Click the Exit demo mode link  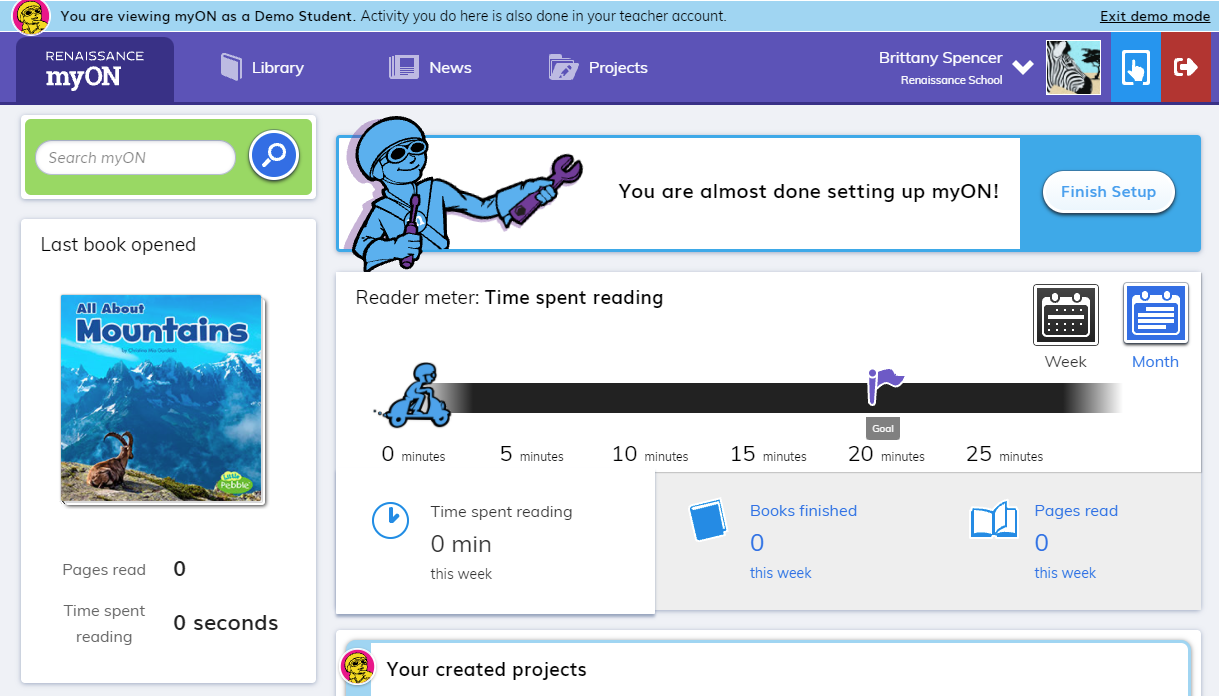point(1154,16)
